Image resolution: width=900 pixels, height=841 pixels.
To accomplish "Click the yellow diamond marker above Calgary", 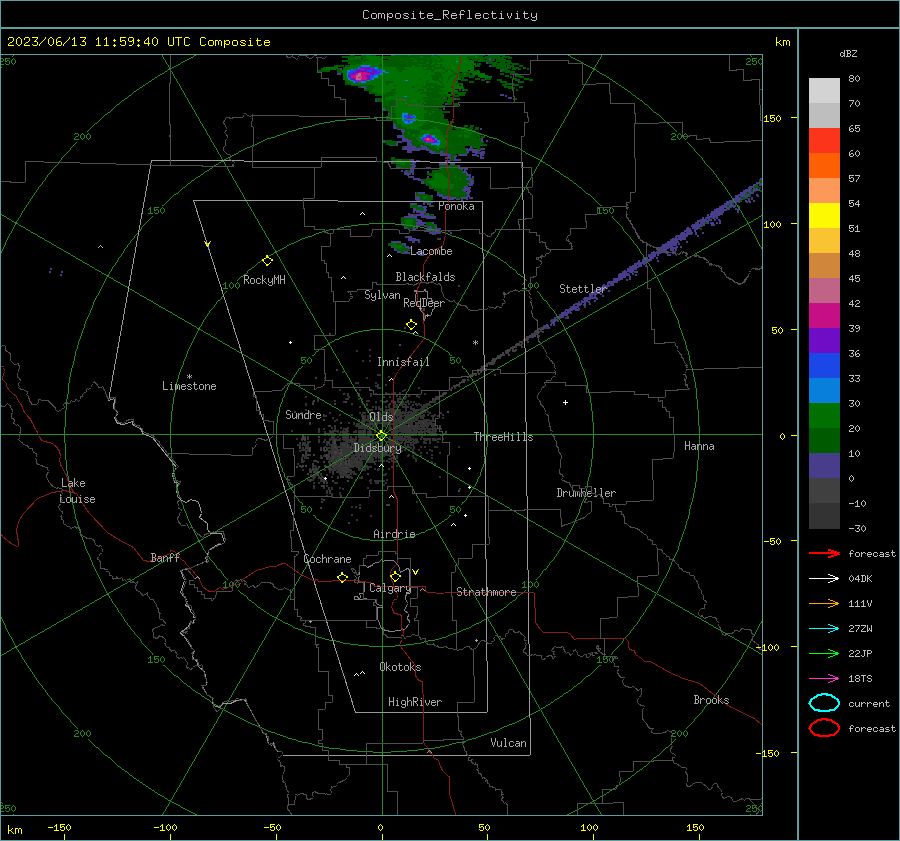I will 395,576.
